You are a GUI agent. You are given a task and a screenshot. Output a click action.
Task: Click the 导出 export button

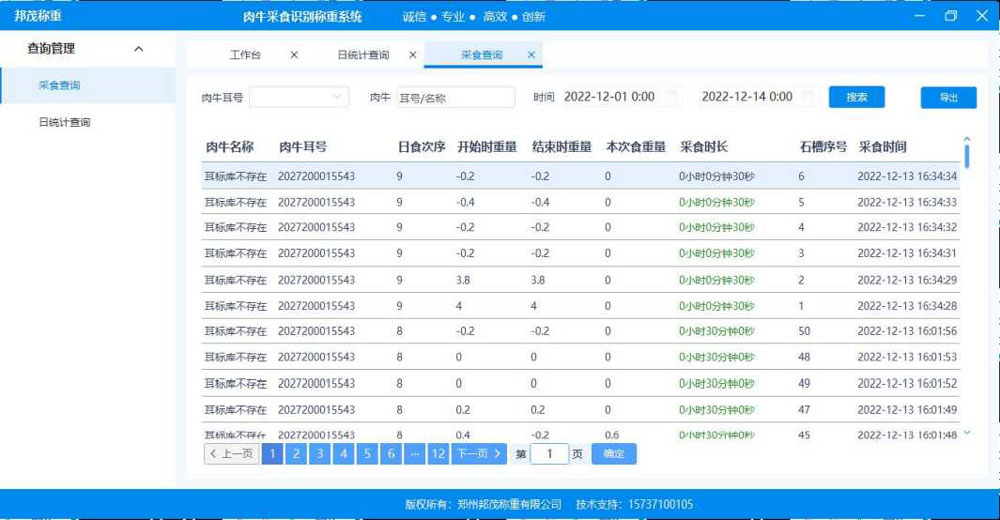(948, 97)
